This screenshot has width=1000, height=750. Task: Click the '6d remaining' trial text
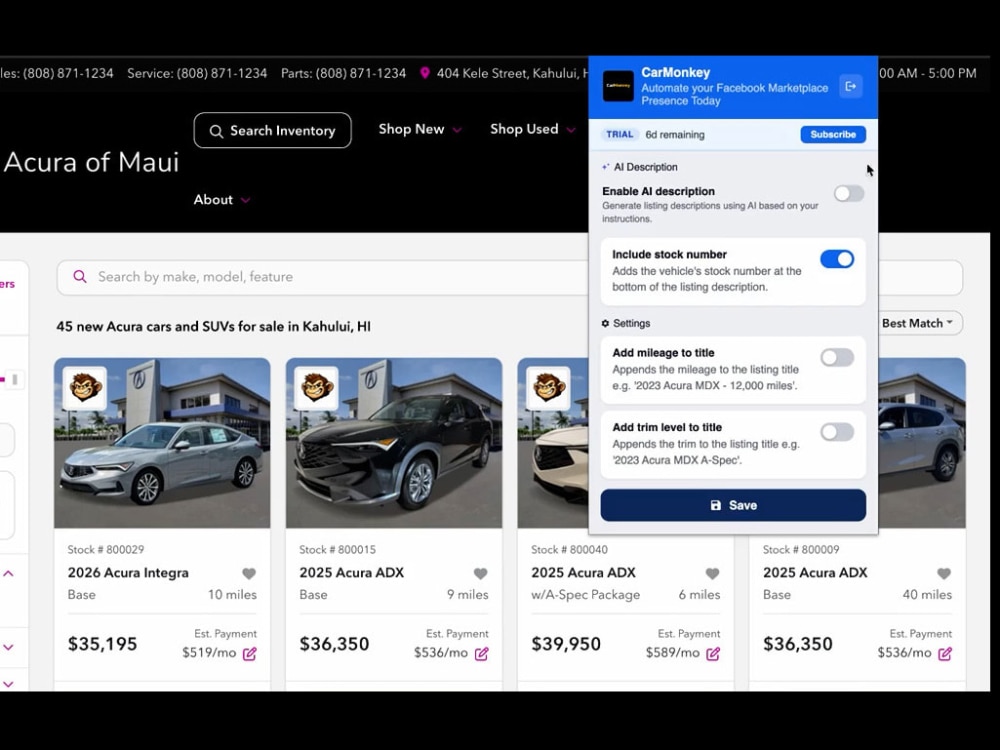(x=675, y=135)
